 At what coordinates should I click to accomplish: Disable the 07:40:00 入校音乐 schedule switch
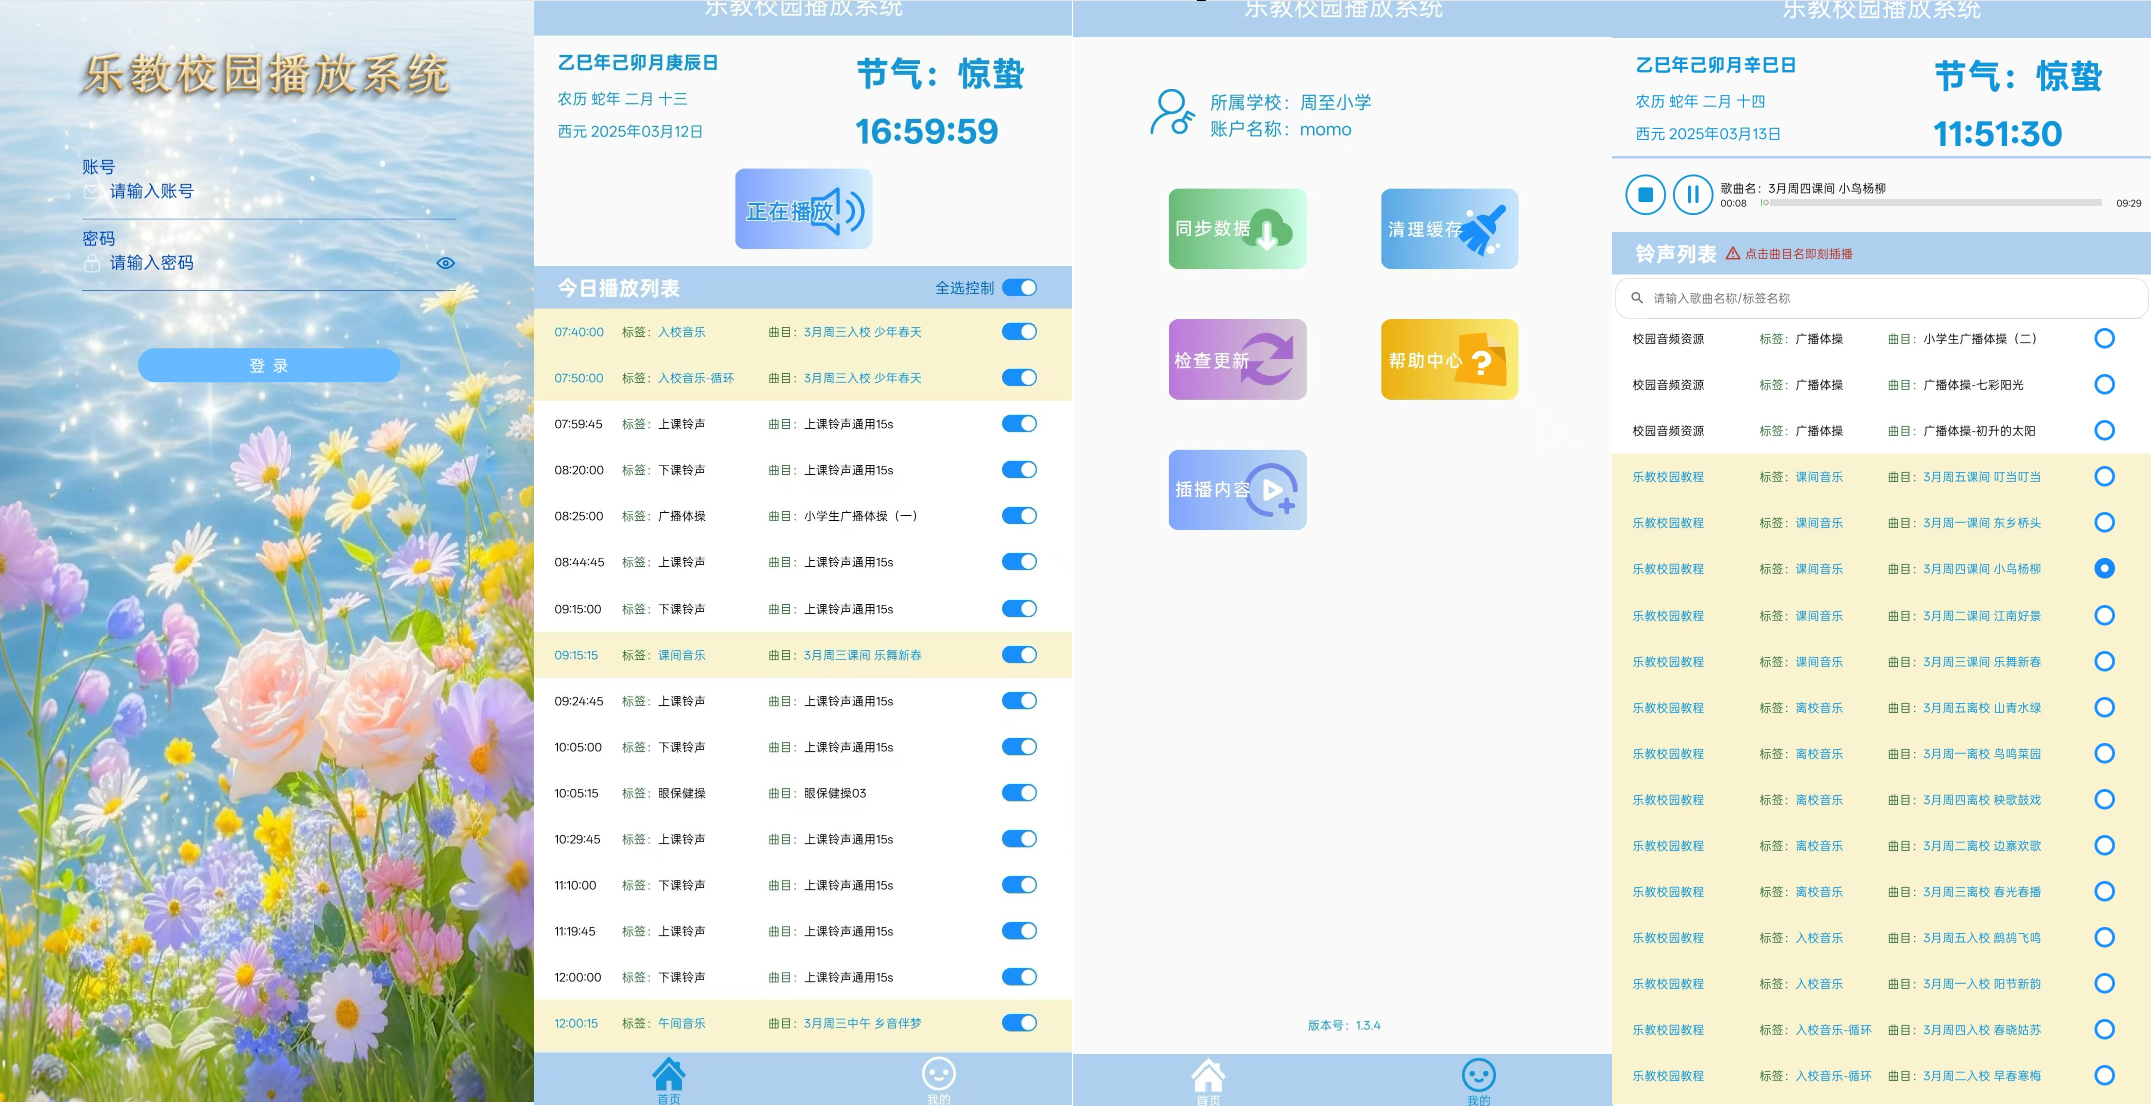pos(1019,332)
